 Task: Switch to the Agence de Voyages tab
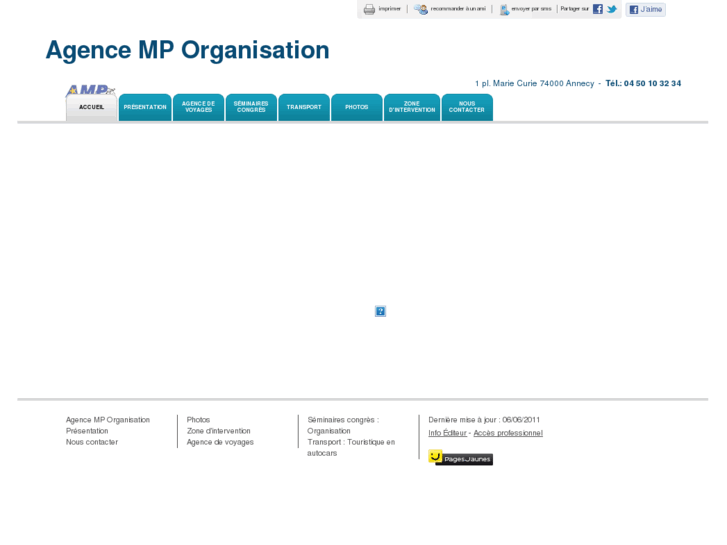click(x=198, y=107)
